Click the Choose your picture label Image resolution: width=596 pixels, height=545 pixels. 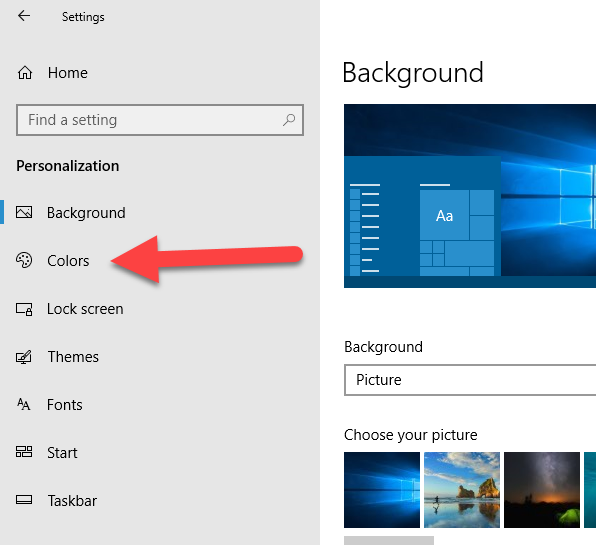tap(411, 435)
